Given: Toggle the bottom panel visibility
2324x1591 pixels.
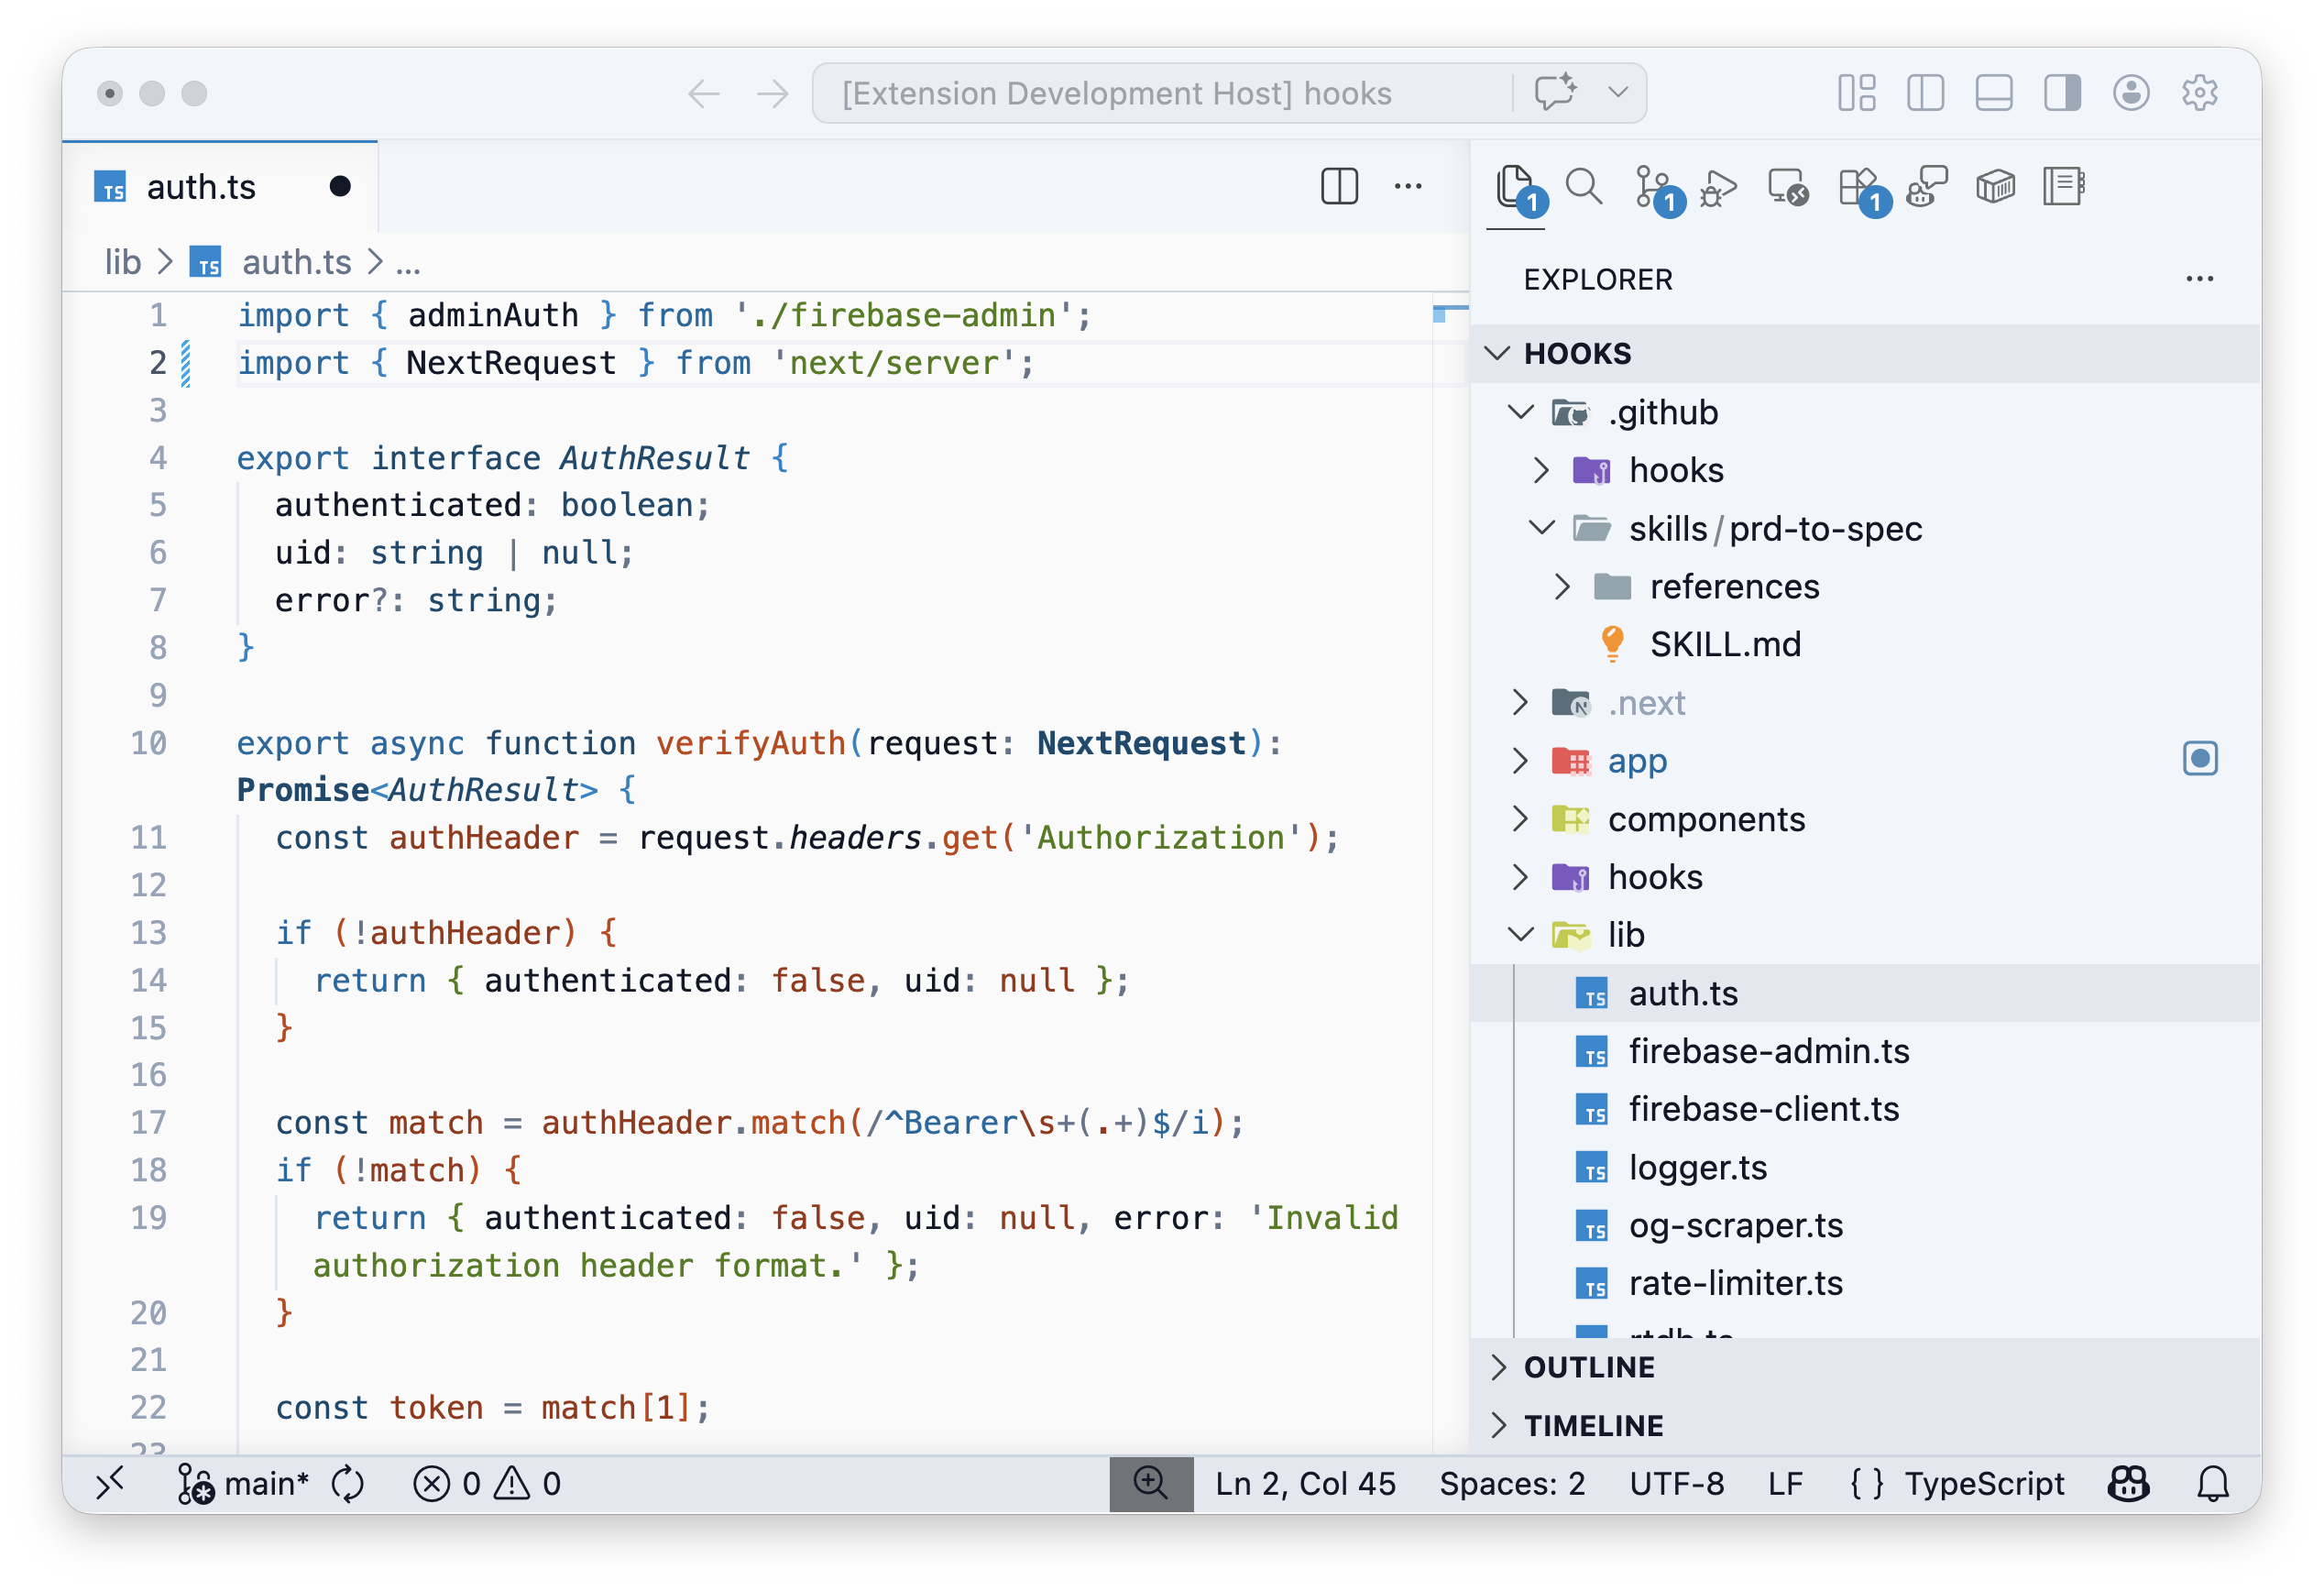Looking at the screenshot, I should click(1993, 93).
